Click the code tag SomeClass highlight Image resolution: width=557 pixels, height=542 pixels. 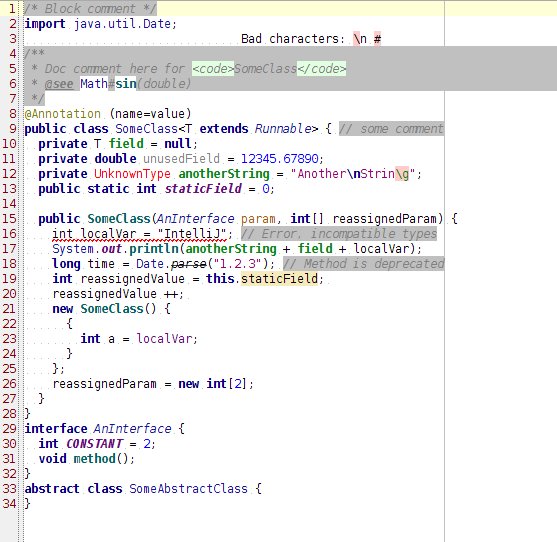[269, 69]
